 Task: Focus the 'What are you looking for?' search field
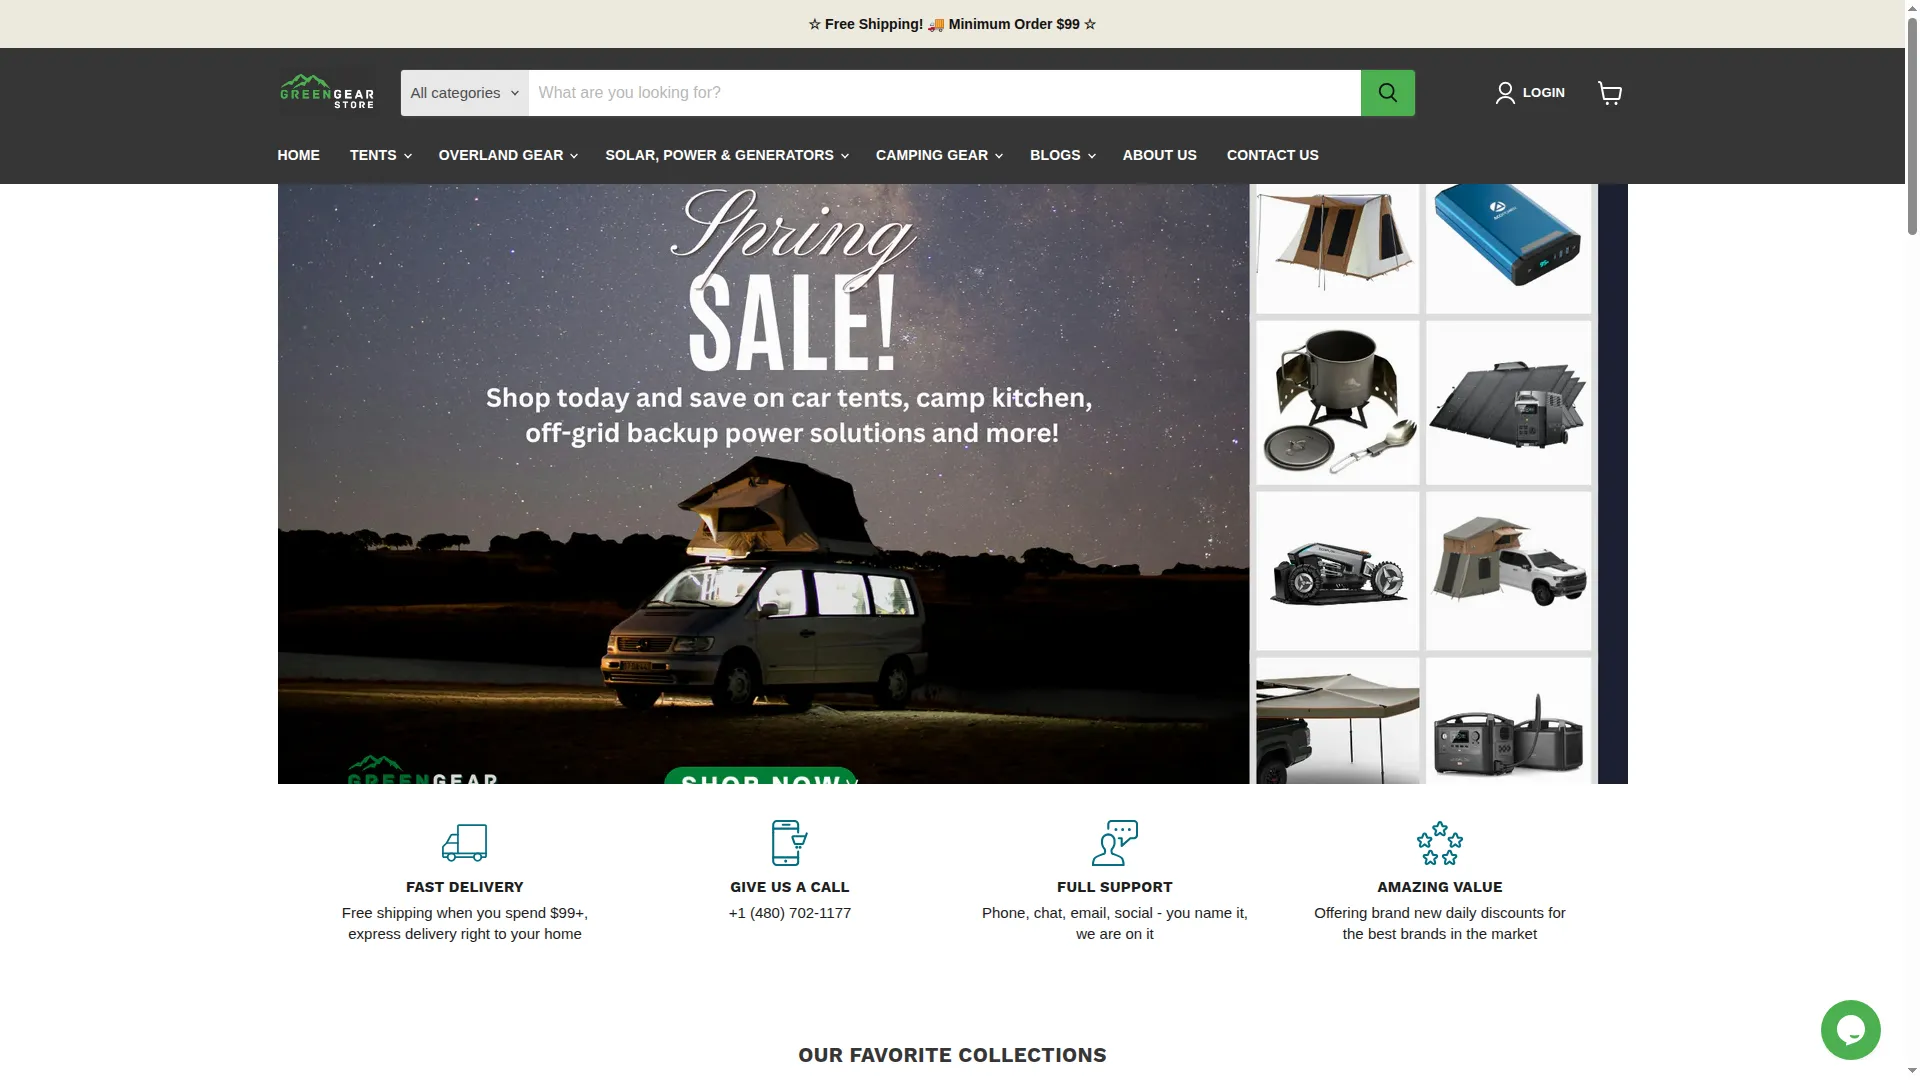[x=944, y=93]
